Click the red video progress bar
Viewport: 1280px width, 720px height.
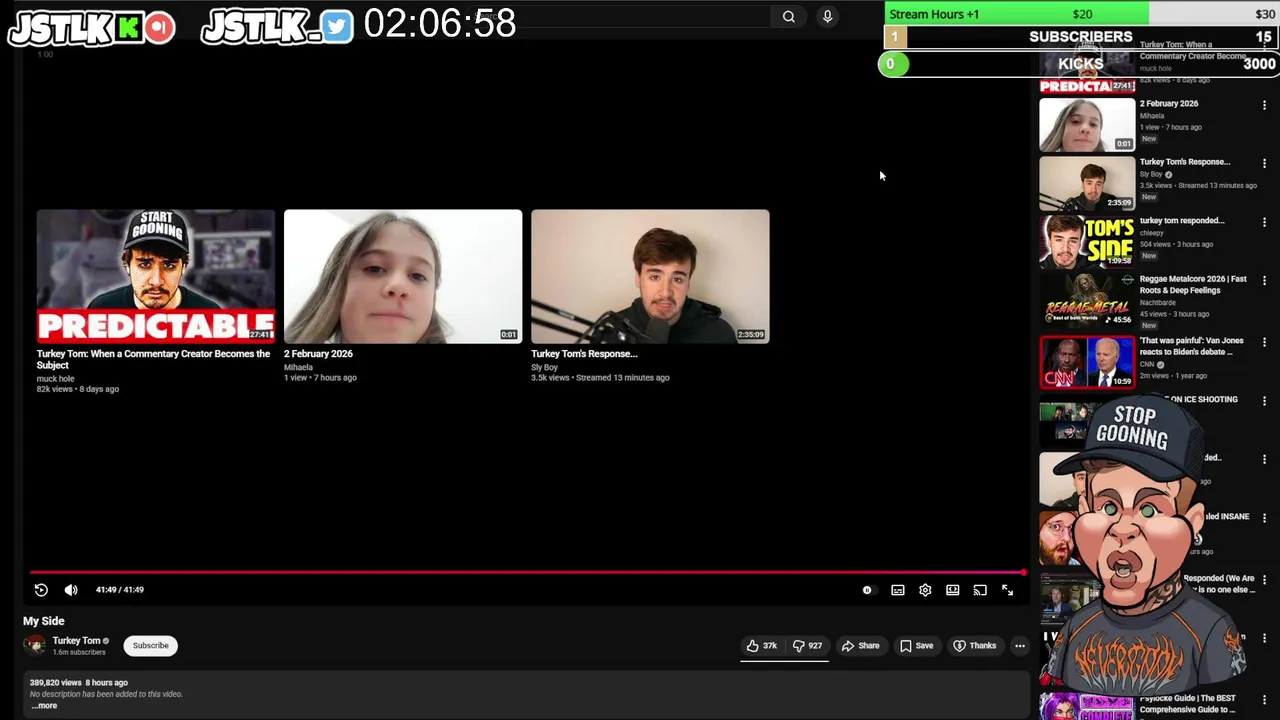coord(527,573)
